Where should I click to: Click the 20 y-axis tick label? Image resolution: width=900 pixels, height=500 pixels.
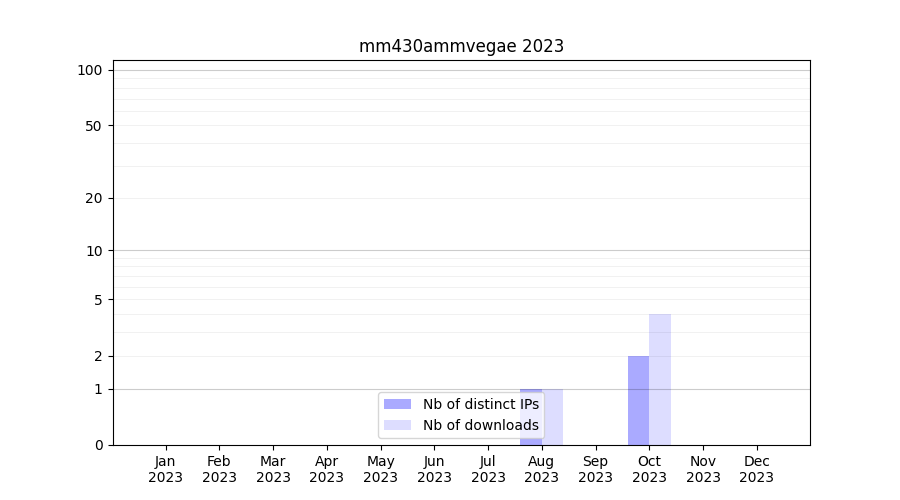(93, 198)
